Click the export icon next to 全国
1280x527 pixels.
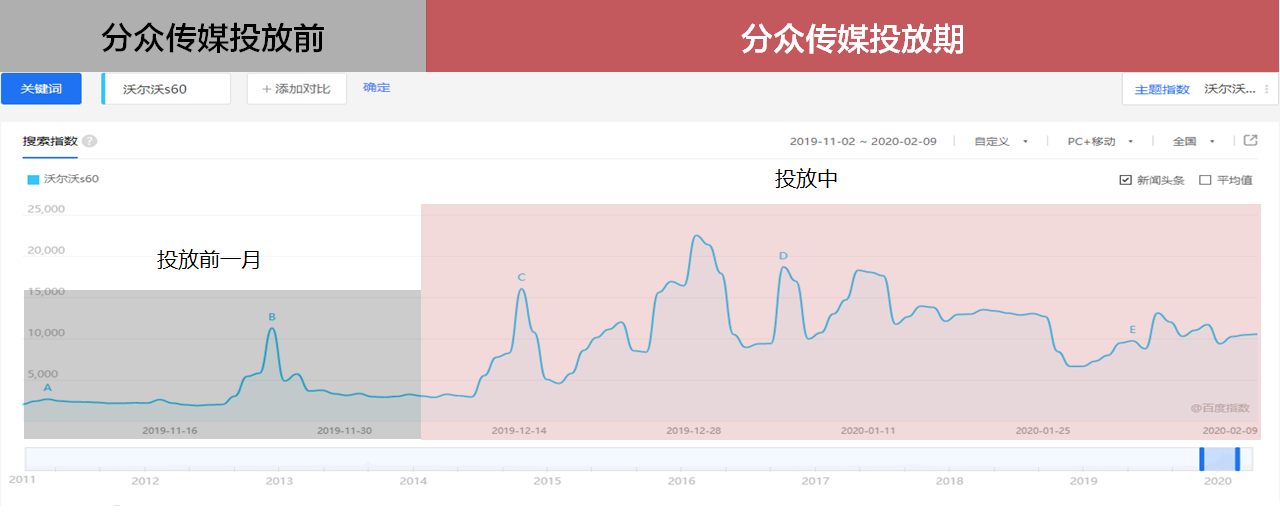pyautogui.click(x=1250, y=141)
